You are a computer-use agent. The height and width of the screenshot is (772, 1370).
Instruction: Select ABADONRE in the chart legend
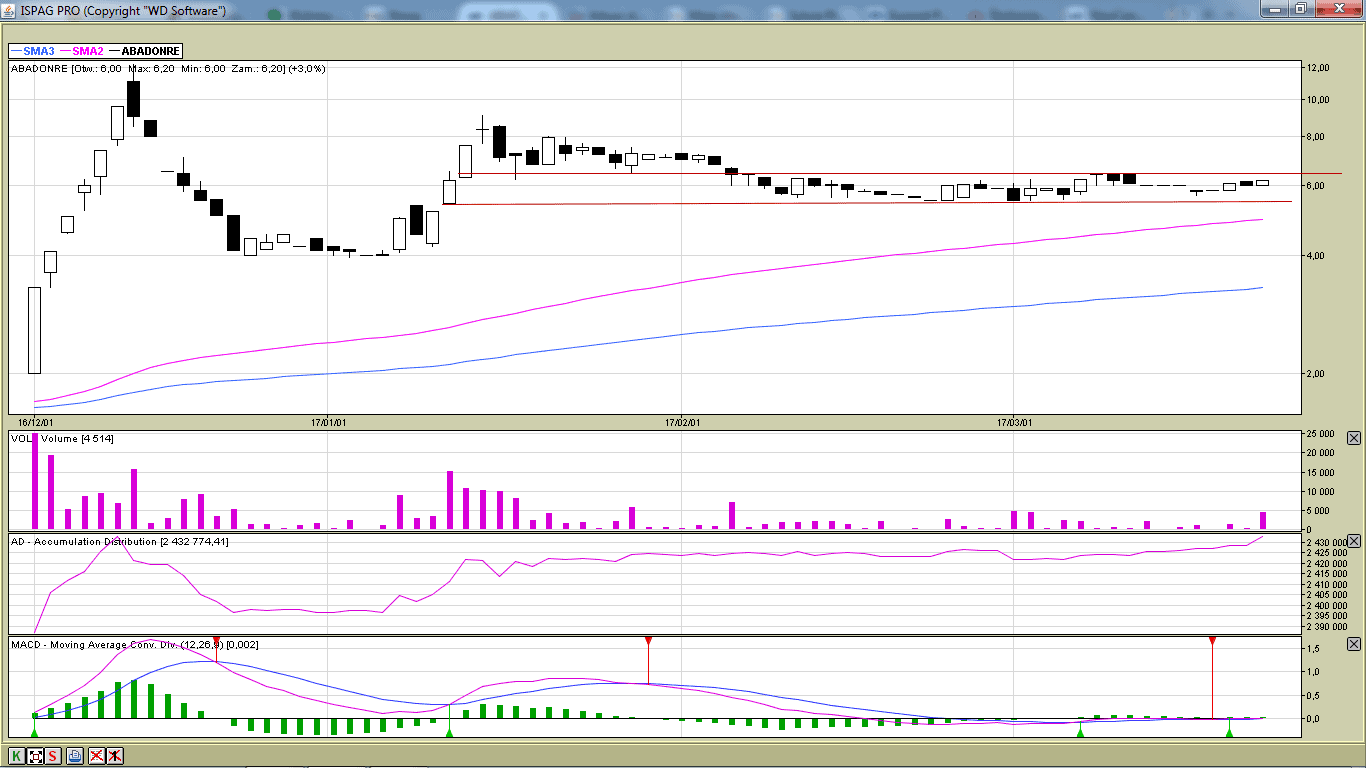point(150,51)
